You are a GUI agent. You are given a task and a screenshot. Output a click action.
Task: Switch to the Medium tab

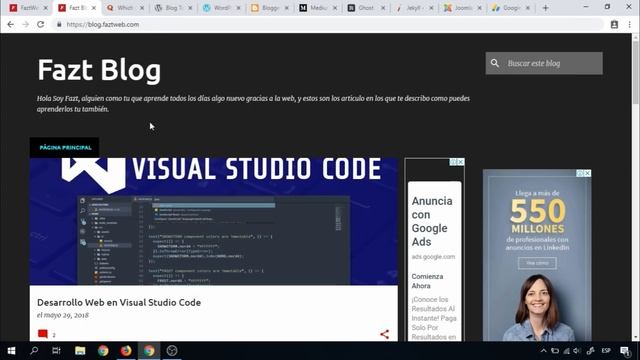point(318,8)
